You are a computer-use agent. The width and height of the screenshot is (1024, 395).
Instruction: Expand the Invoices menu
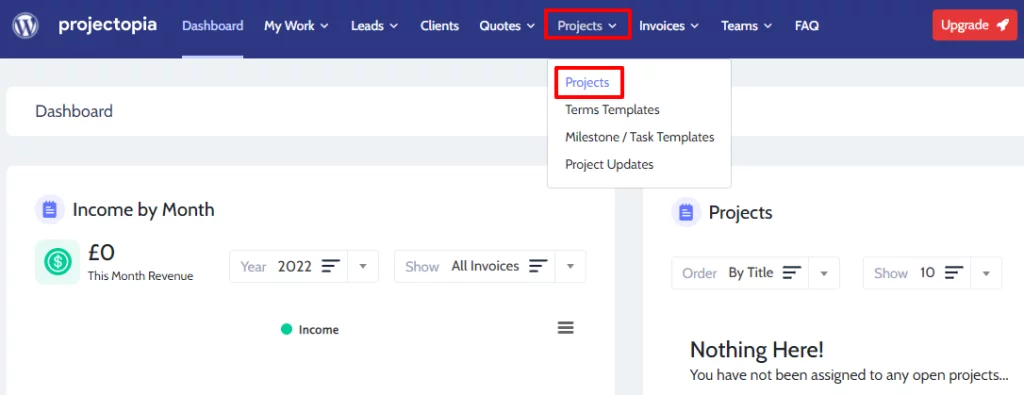click(x=669, y=26)
